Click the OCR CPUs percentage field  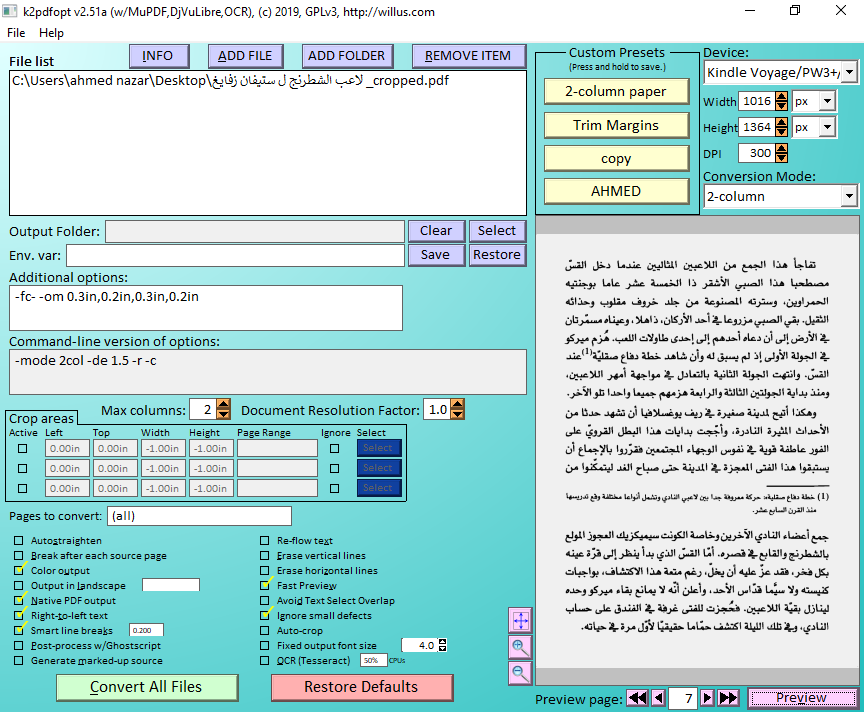(x=372, y=660)
